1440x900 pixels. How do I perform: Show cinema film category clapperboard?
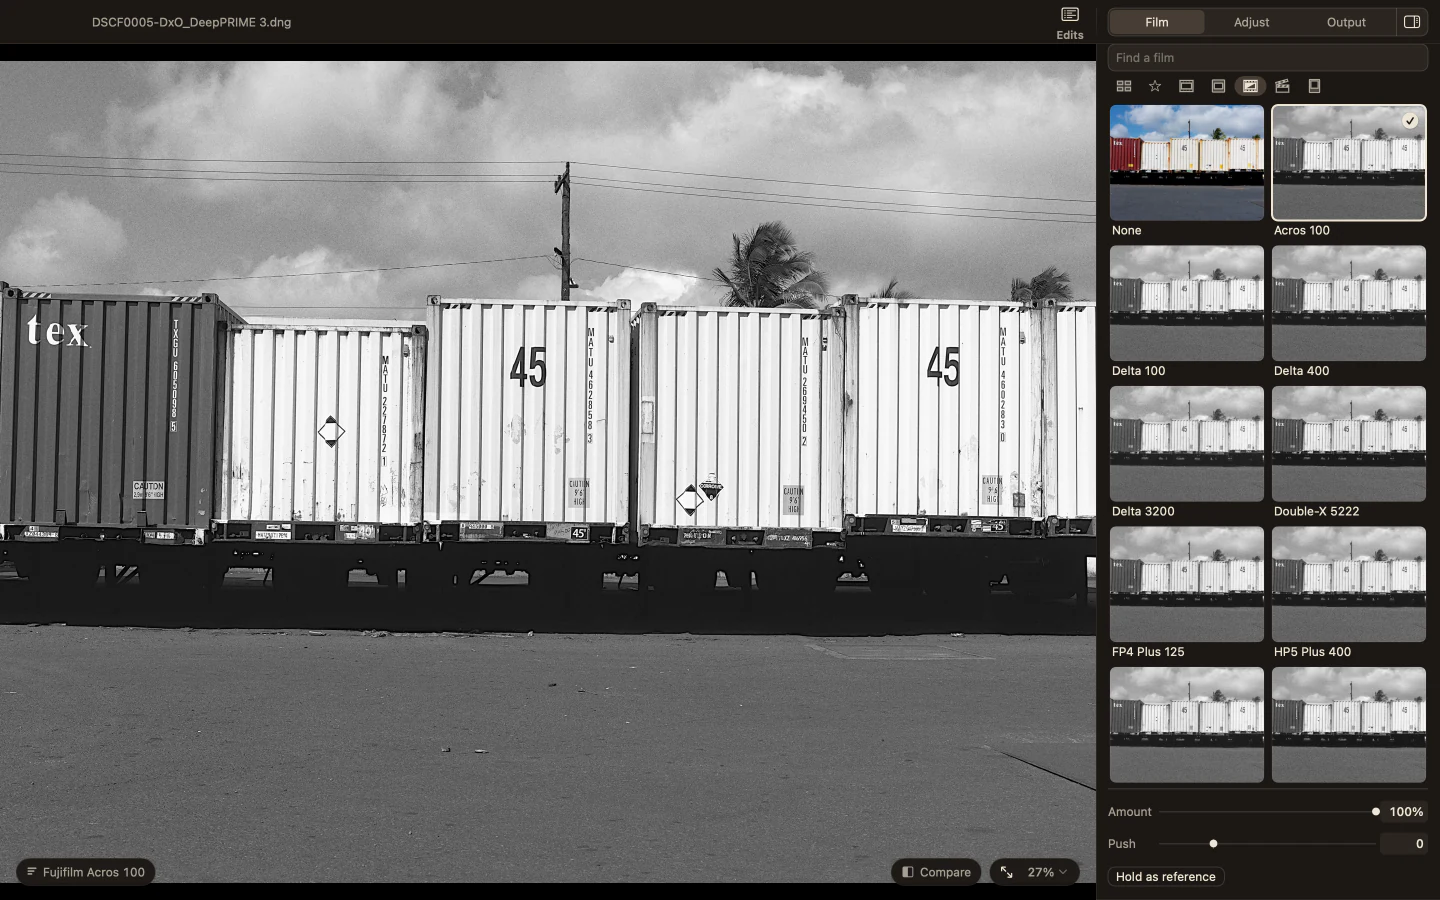point(1282,86)
